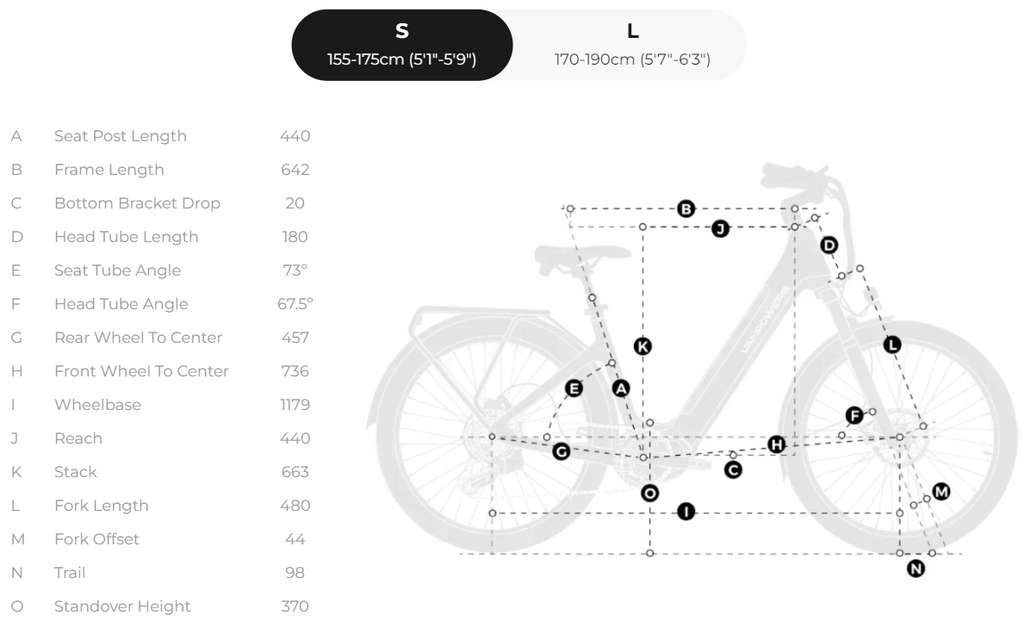1024x634 pixels.
Task: Click the N trail marker
Action: tap(916, 569)
